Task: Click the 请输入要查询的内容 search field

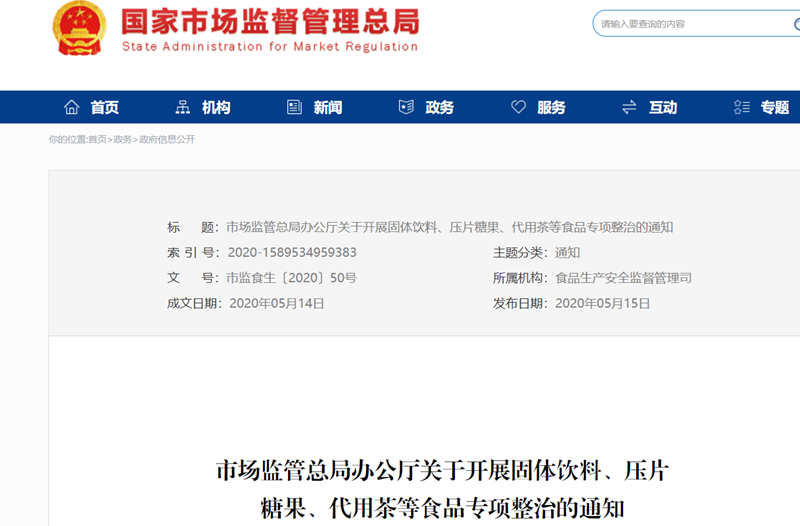Action: (696, 23)
